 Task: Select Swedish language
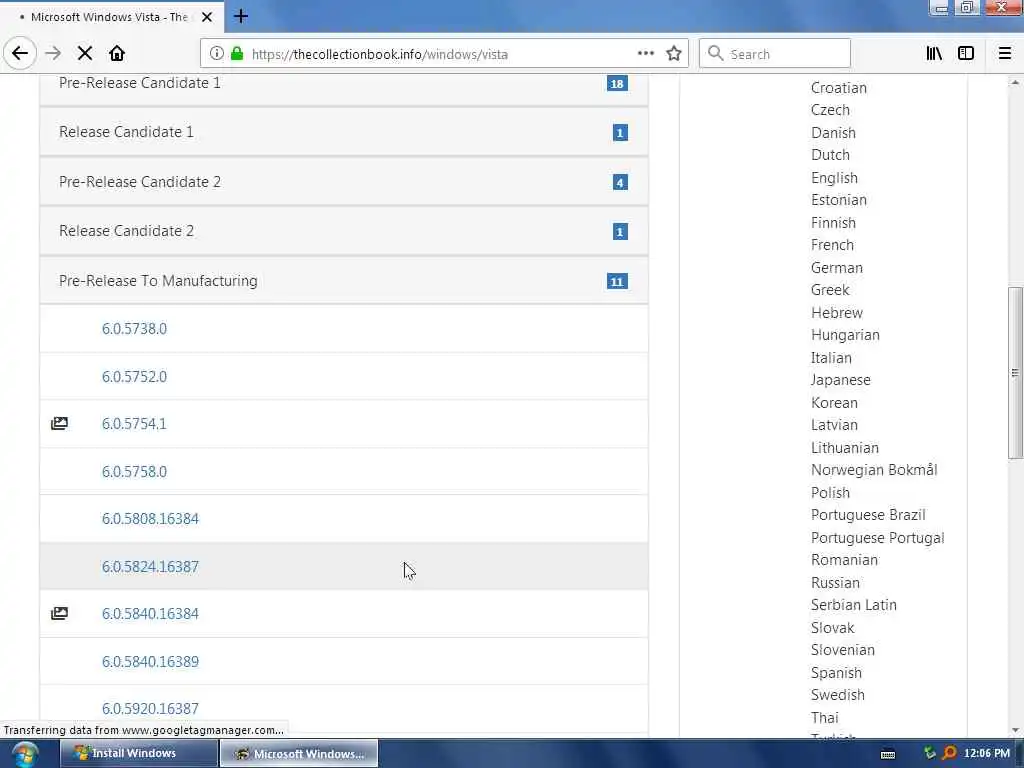pos(837,695)
